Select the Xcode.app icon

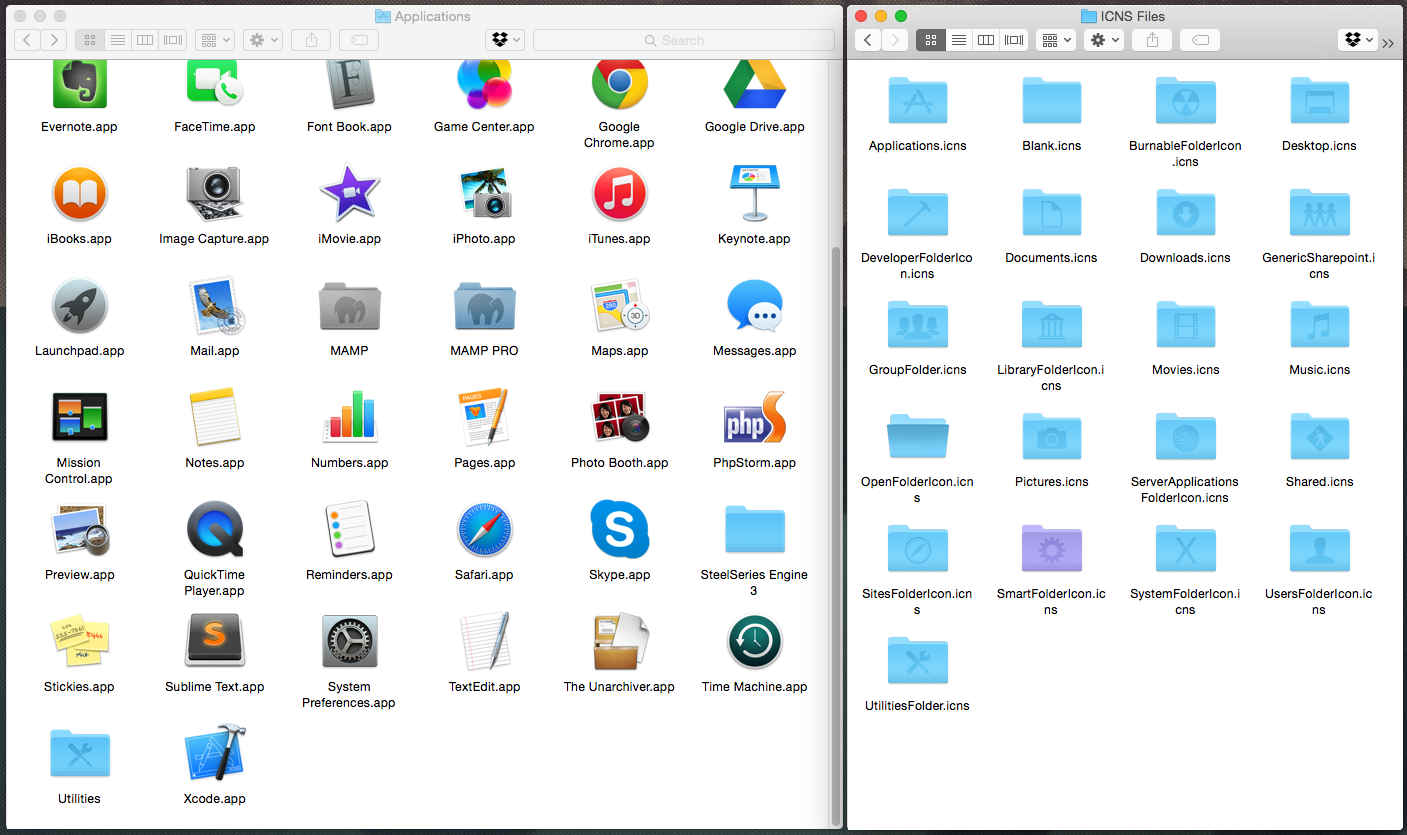click(214, 753)
